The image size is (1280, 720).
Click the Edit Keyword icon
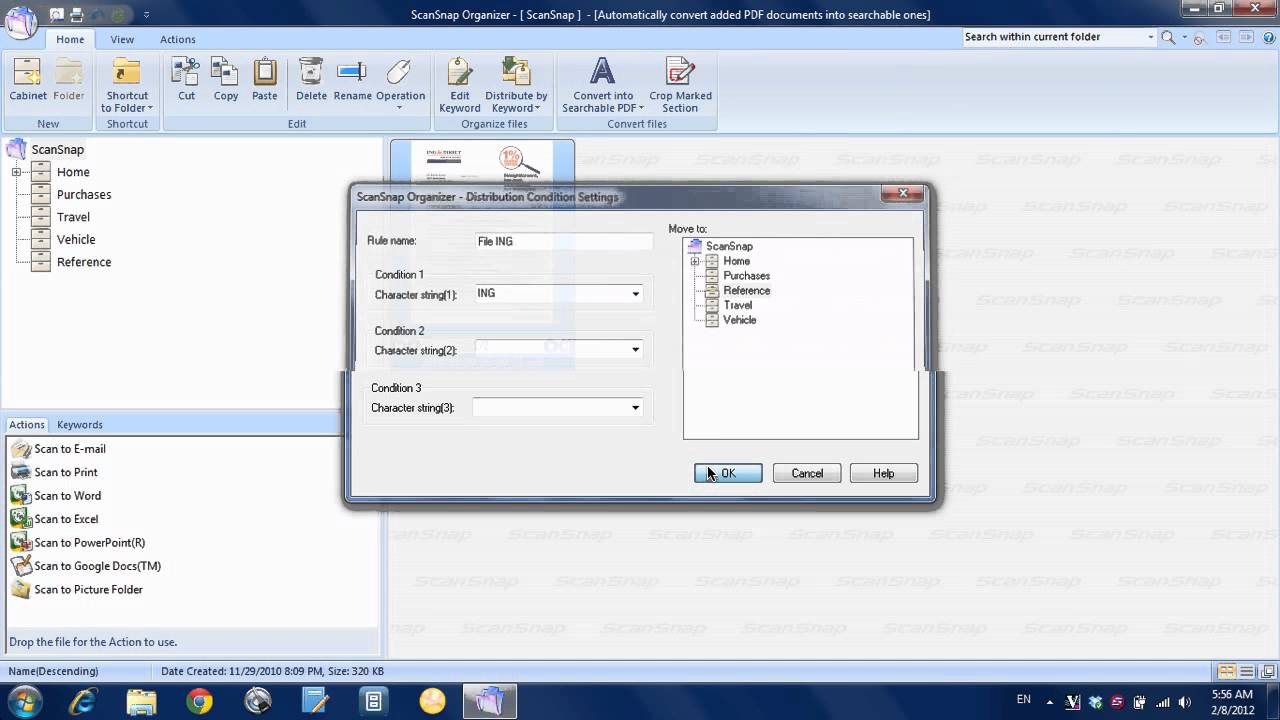click(x=460, y=73)
